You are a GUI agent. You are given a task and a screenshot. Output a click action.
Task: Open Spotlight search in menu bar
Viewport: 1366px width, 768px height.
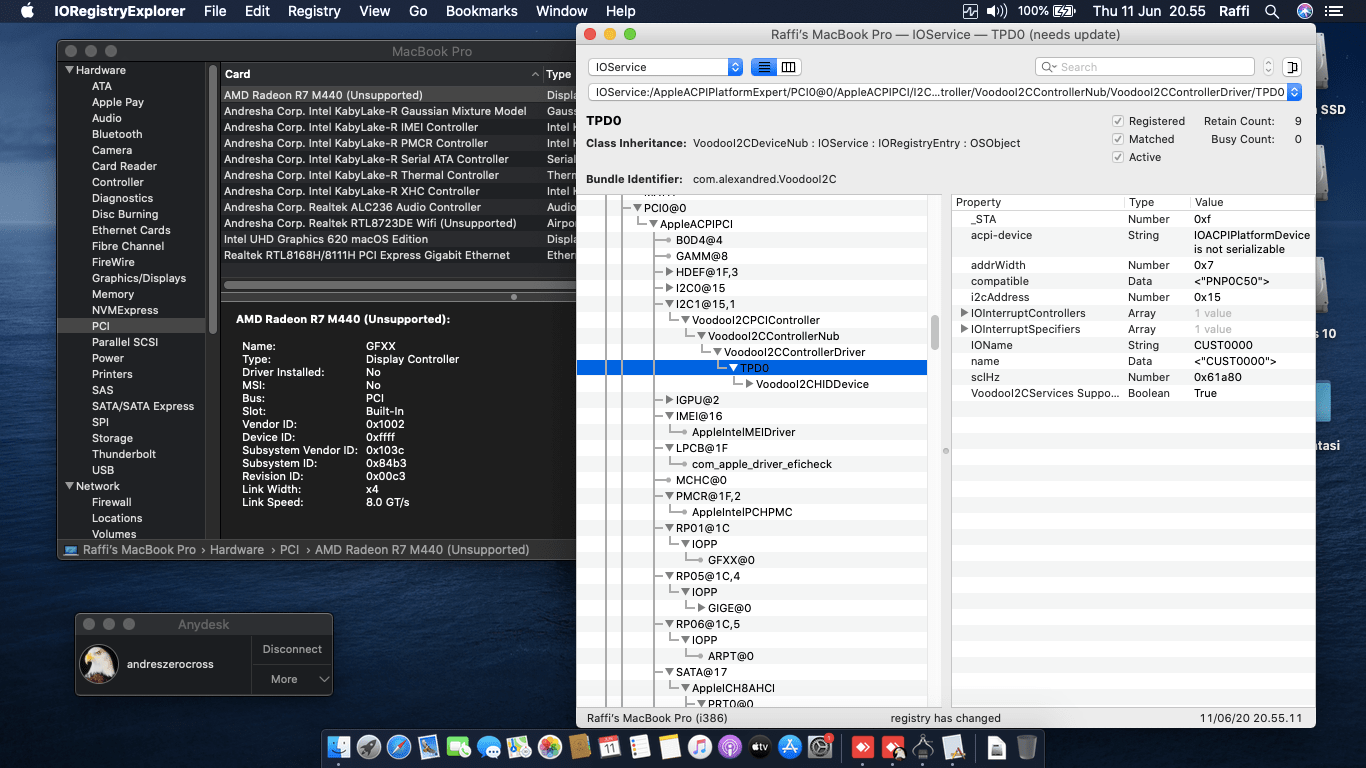tap(1272, 11)
